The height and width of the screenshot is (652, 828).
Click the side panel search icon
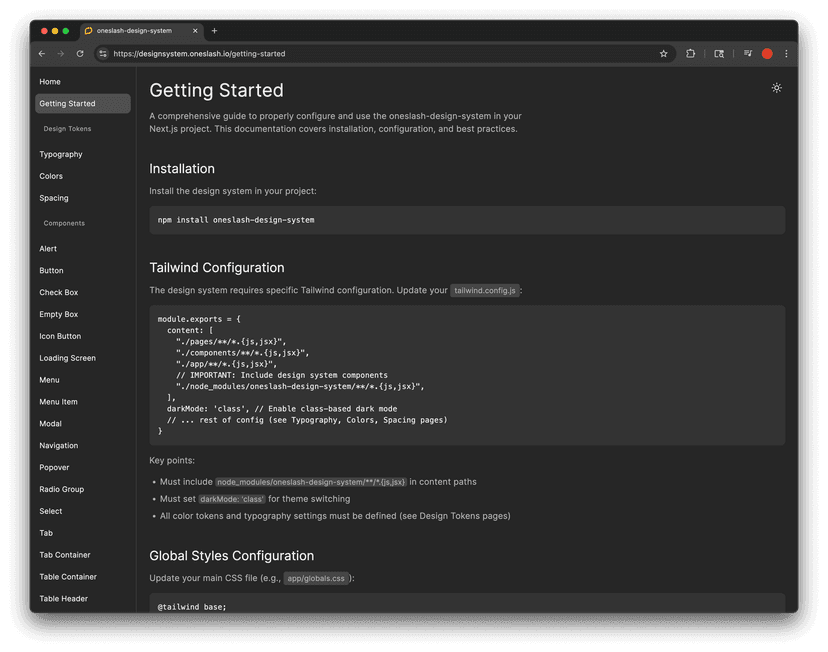721,53
